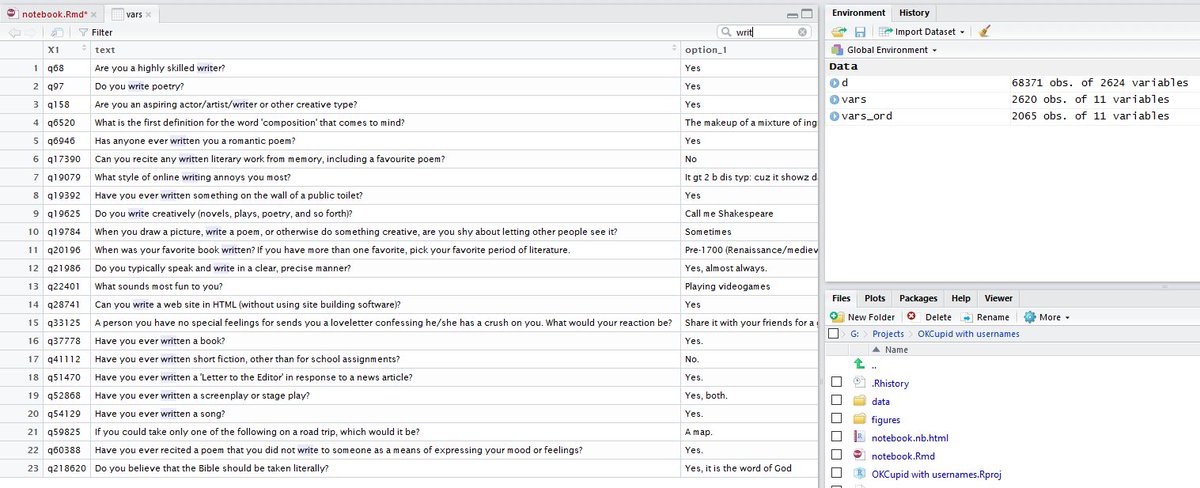Check the figures folder checkbox
The image size is (1200, 488).
pos(835,420)
